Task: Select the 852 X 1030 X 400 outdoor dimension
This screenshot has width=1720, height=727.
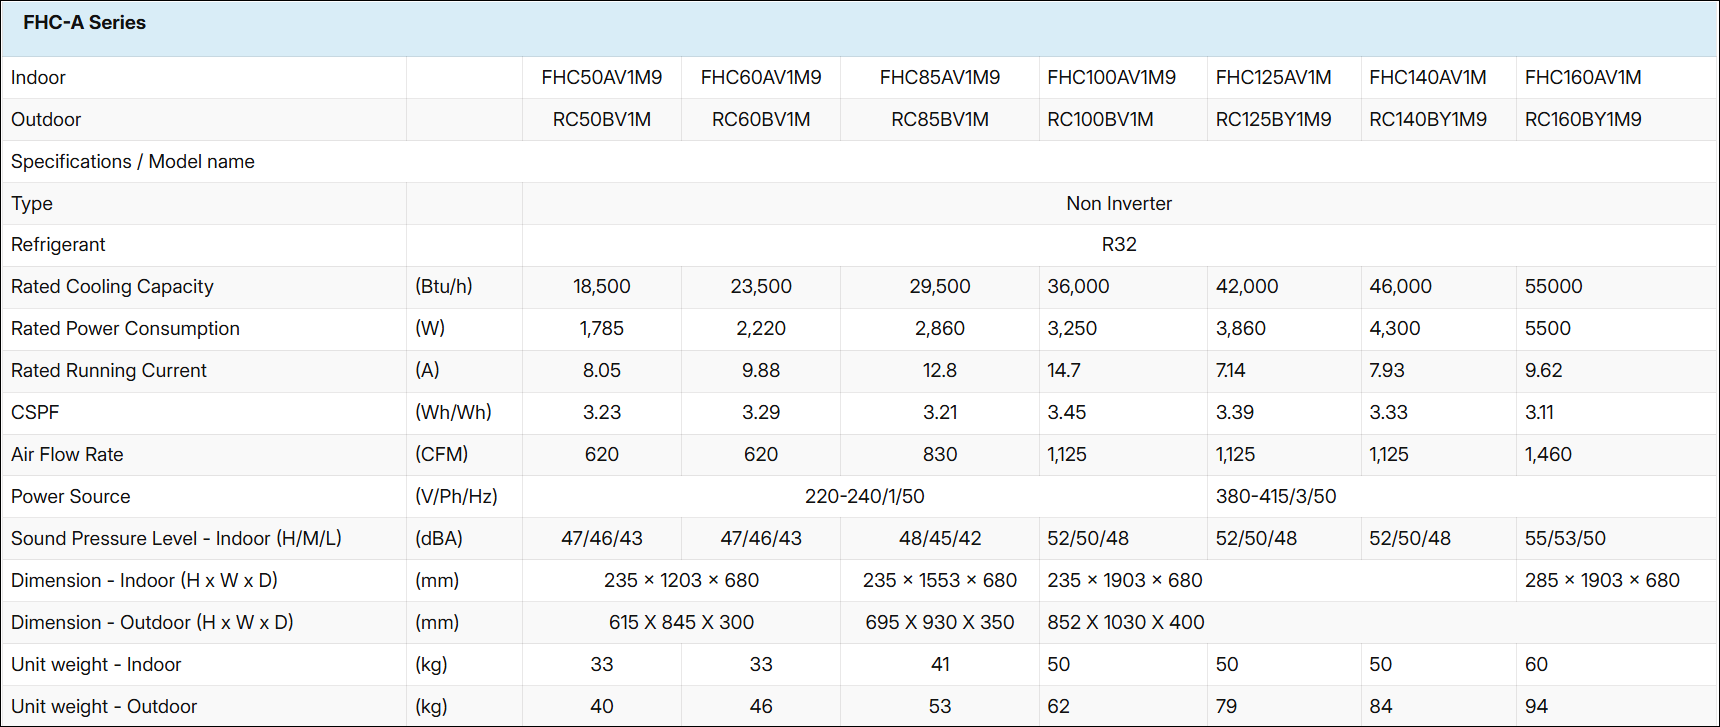Action: [1125, 623]
